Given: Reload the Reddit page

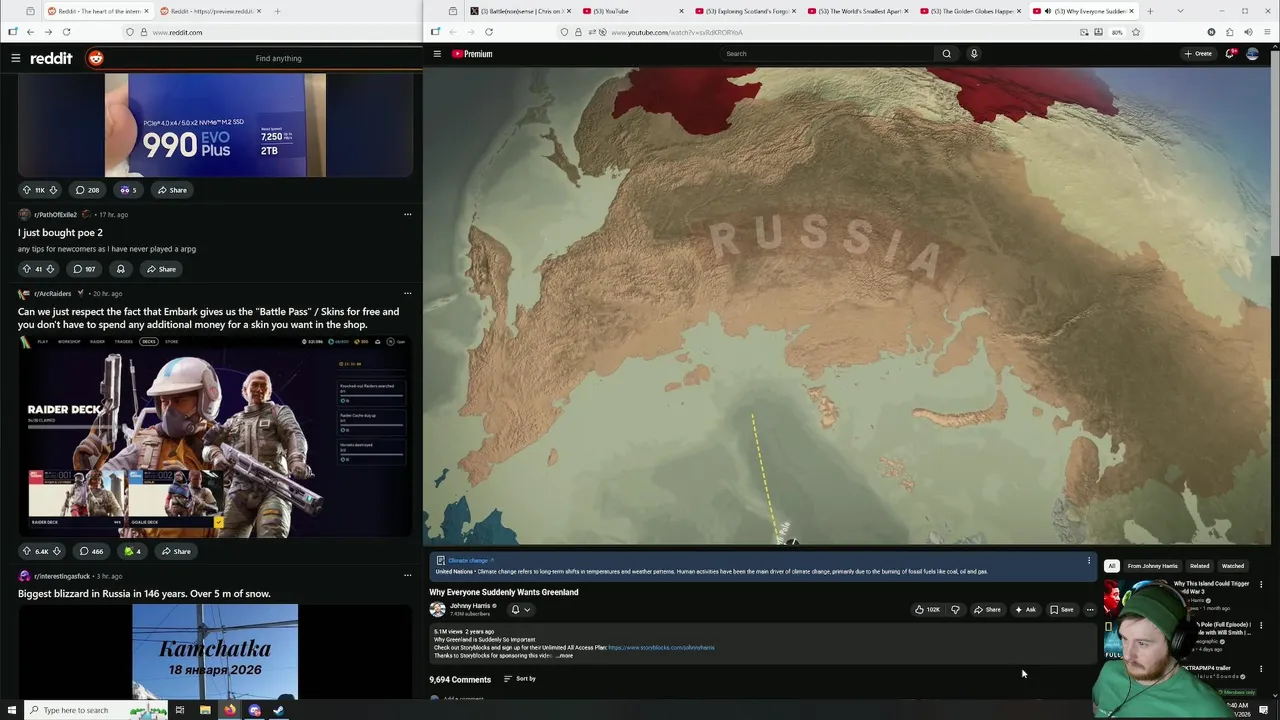Looking at the screenshot, I should pos(66,32).
